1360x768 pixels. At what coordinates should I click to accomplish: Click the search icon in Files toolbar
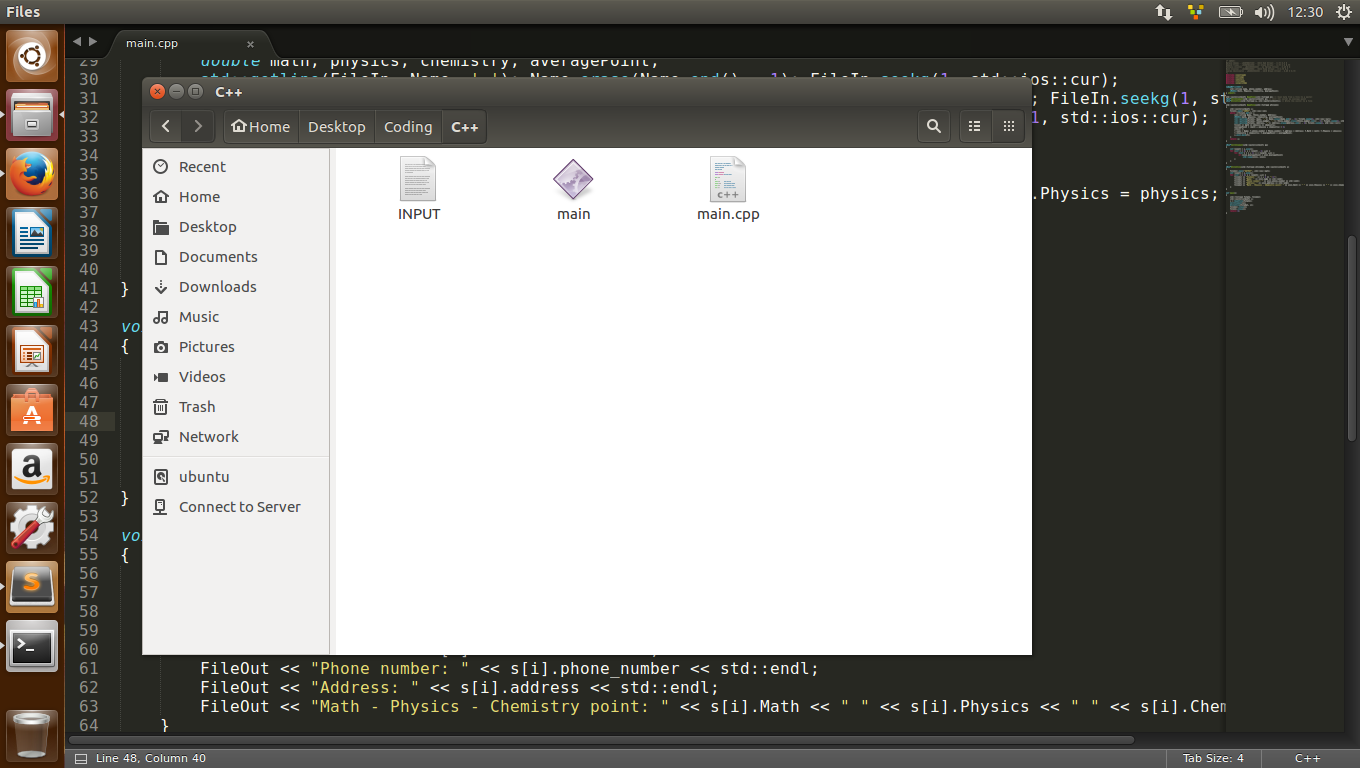click(x=933, y=127)
